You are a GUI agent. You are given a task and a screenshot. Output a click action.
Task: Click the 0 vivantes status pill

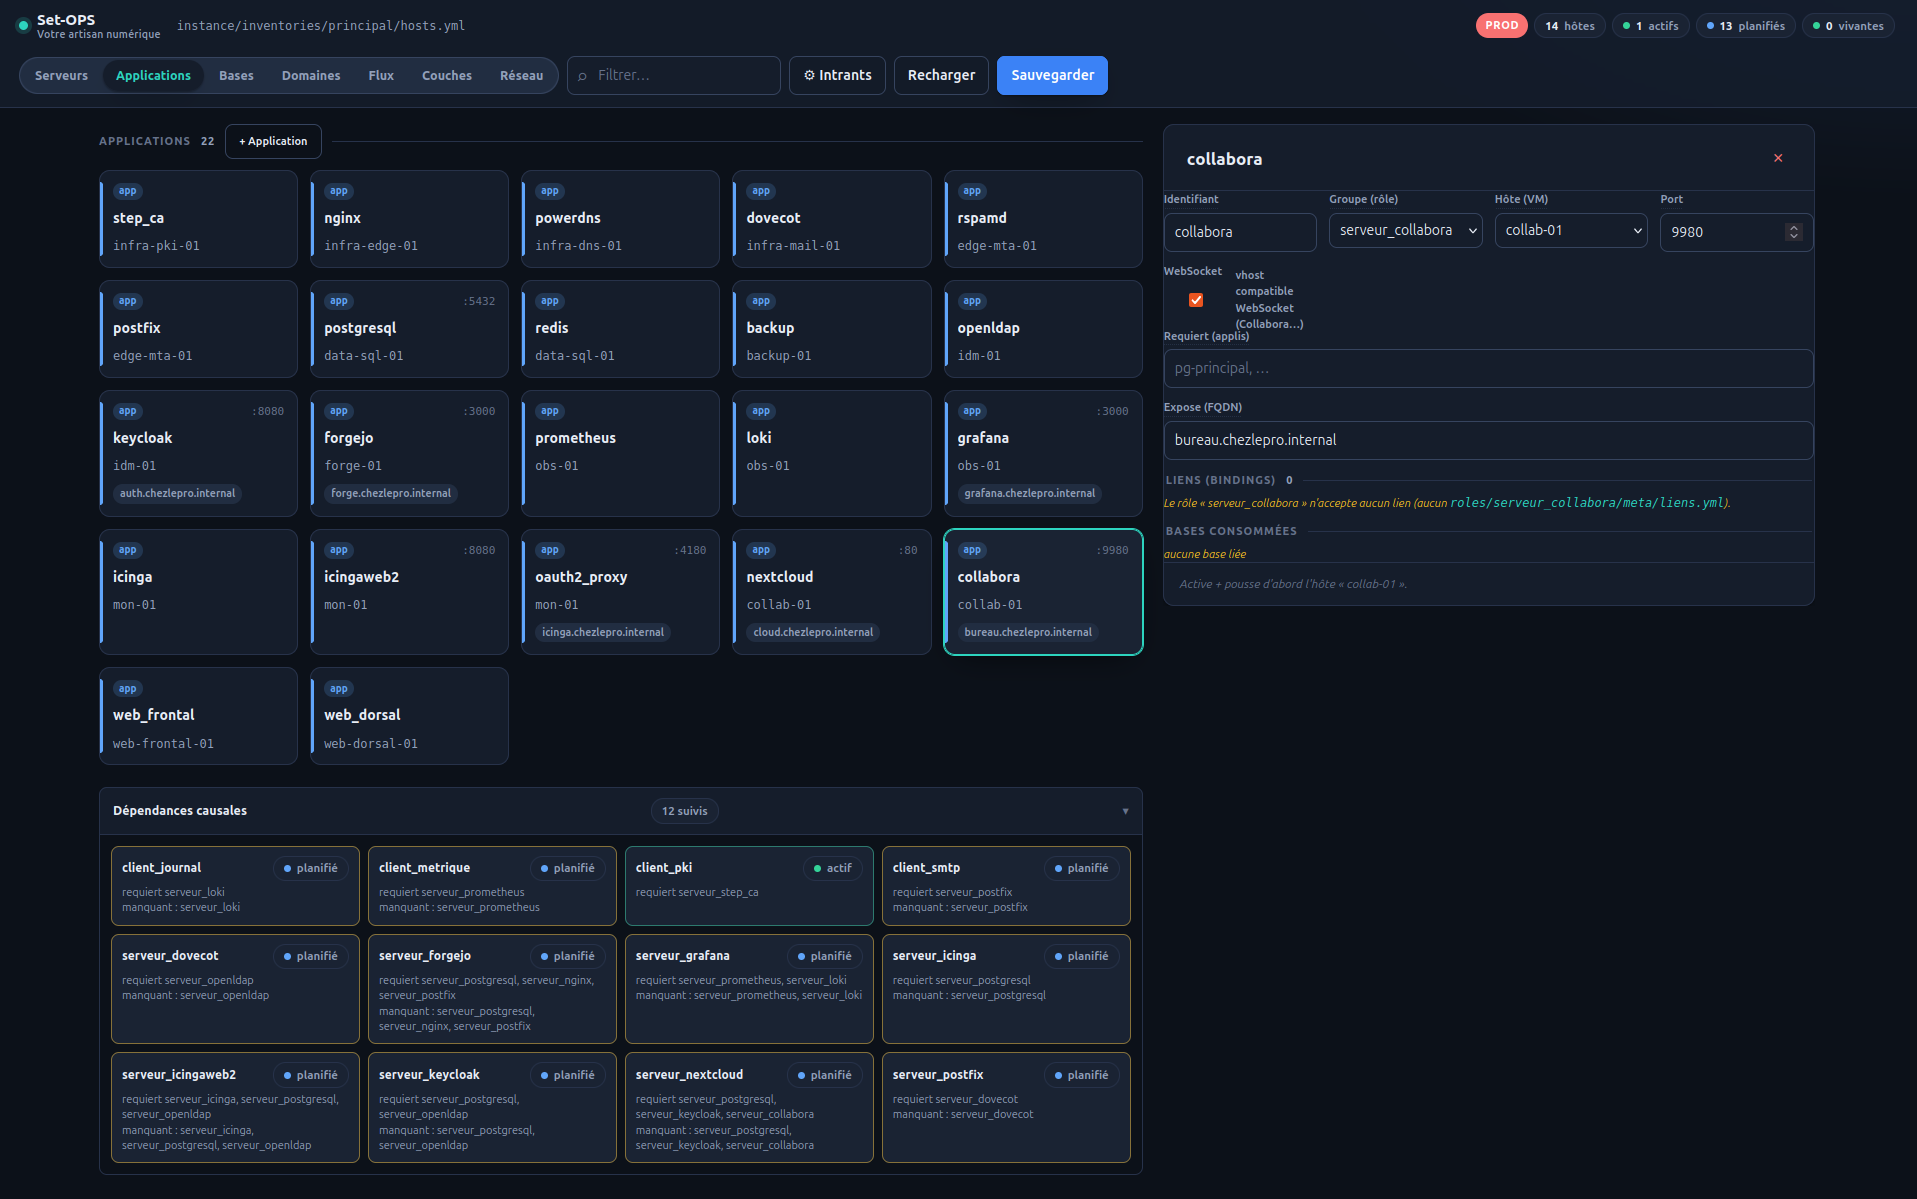click(x=1848, y=26)
